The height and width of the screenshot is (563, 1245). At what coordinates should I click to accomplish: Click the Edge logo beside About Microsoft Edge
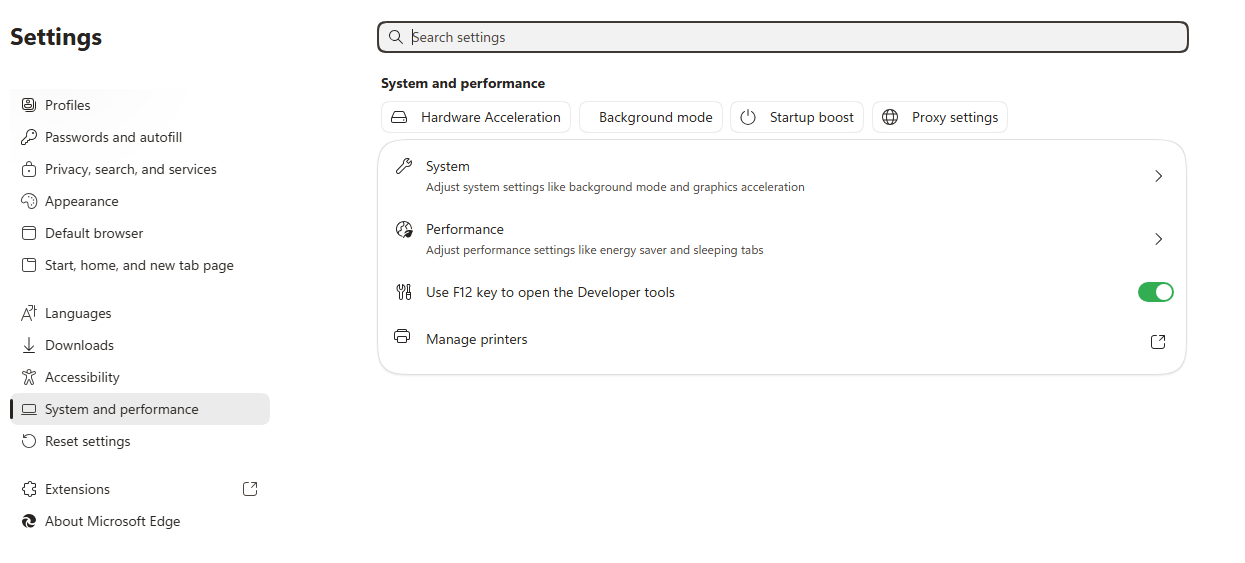[x=28, y=521]
